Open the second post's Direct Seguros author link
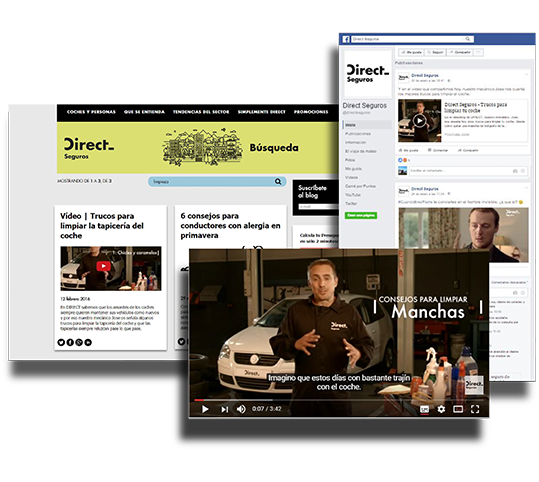 point(425,189)
